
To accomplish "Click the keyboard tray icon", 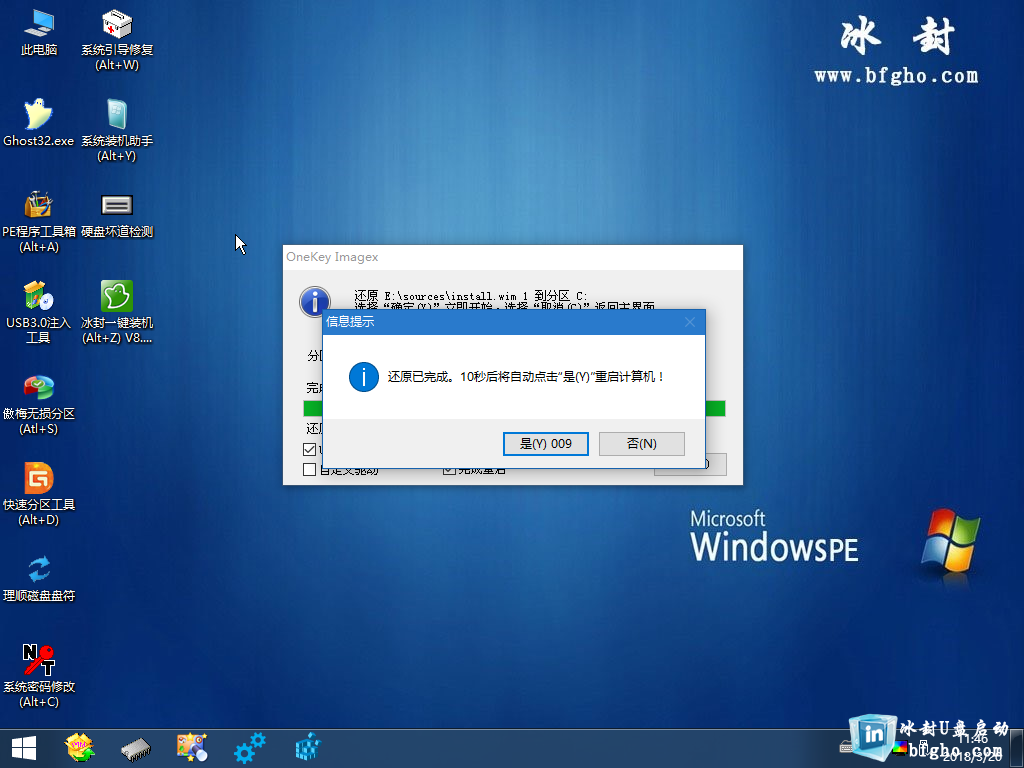I will click(x=846, y=746).
